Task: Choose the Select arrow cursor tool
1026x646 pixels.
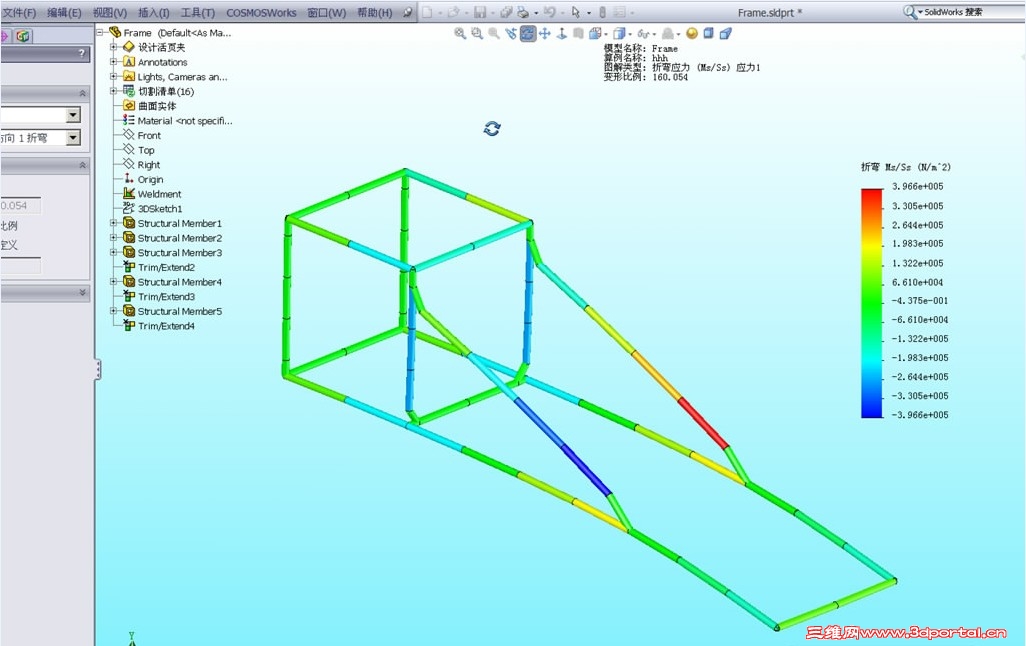Action: coord(576,12)
